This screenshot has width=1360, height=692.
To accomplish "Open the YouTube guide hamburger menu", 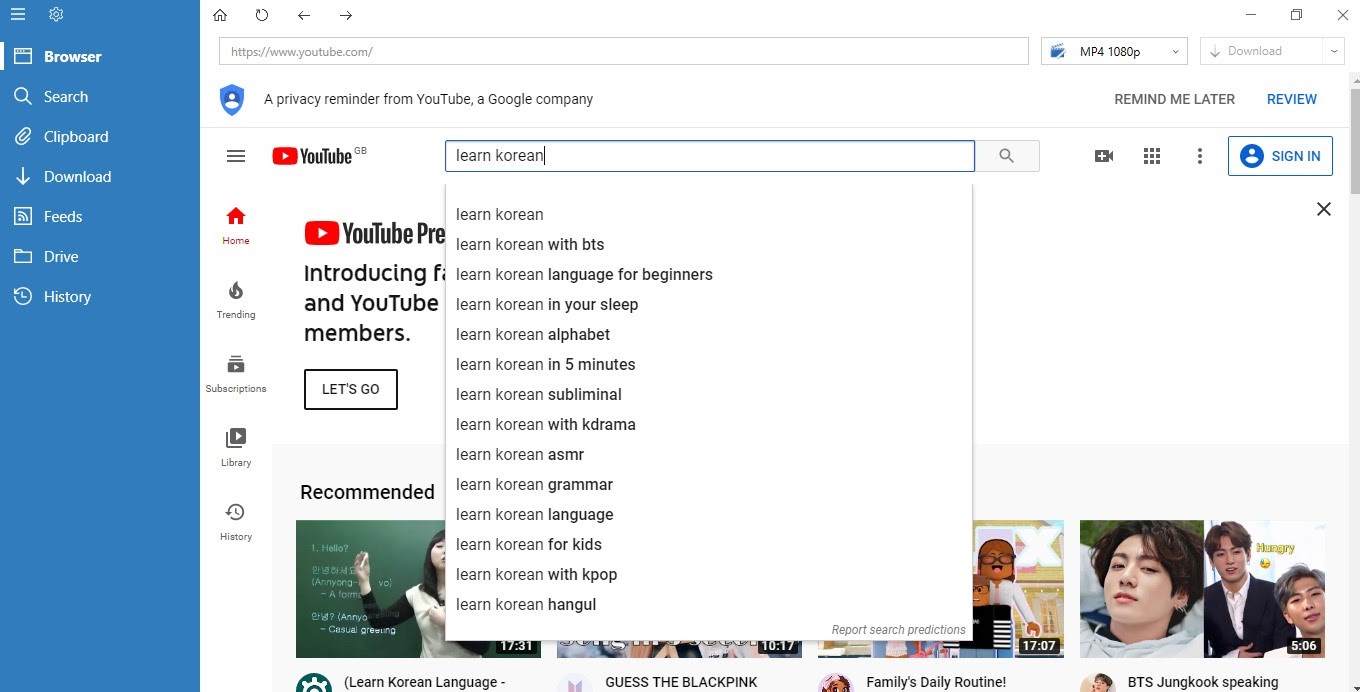I will (236, 156).
